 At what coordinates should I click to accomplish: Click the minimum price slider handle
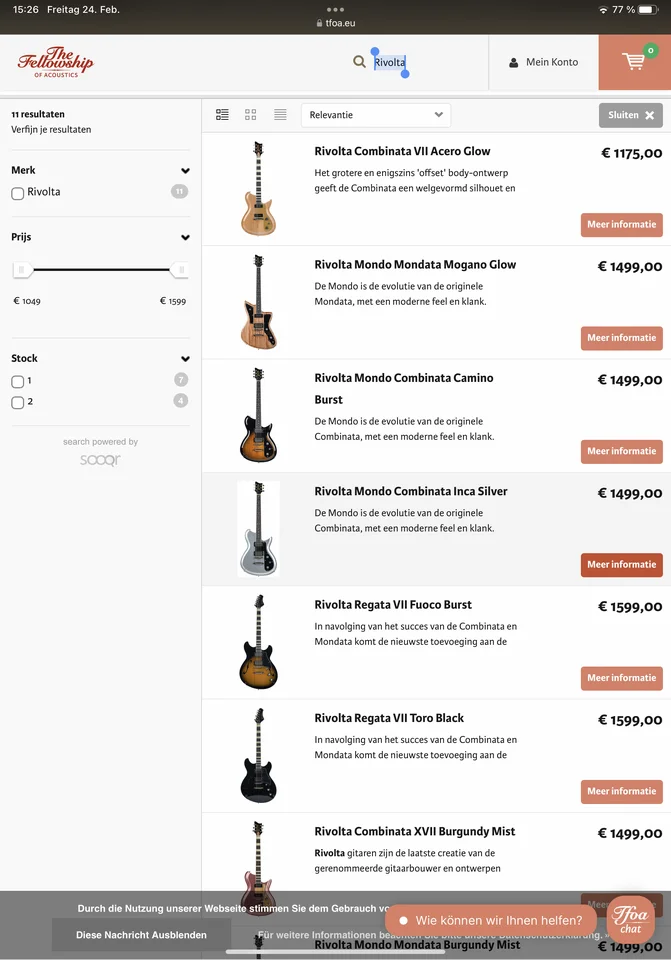(x=21, y=270)
